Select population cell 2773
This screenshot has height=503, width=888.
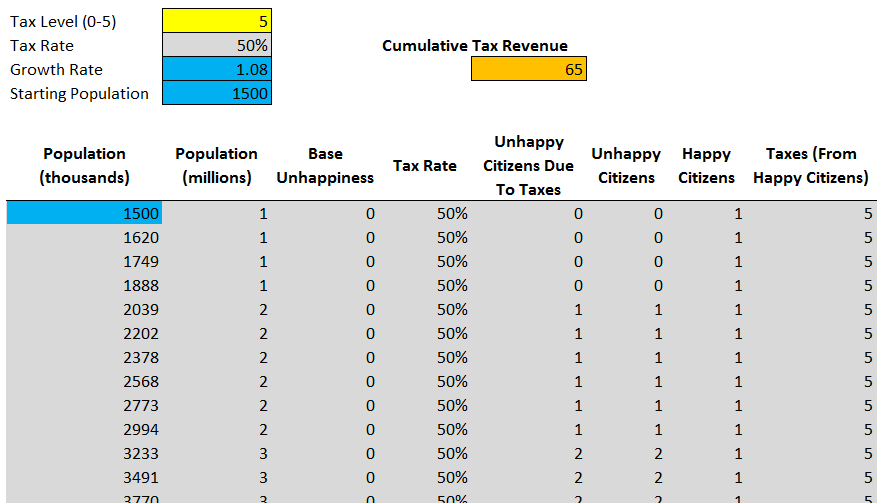point(84,406)
